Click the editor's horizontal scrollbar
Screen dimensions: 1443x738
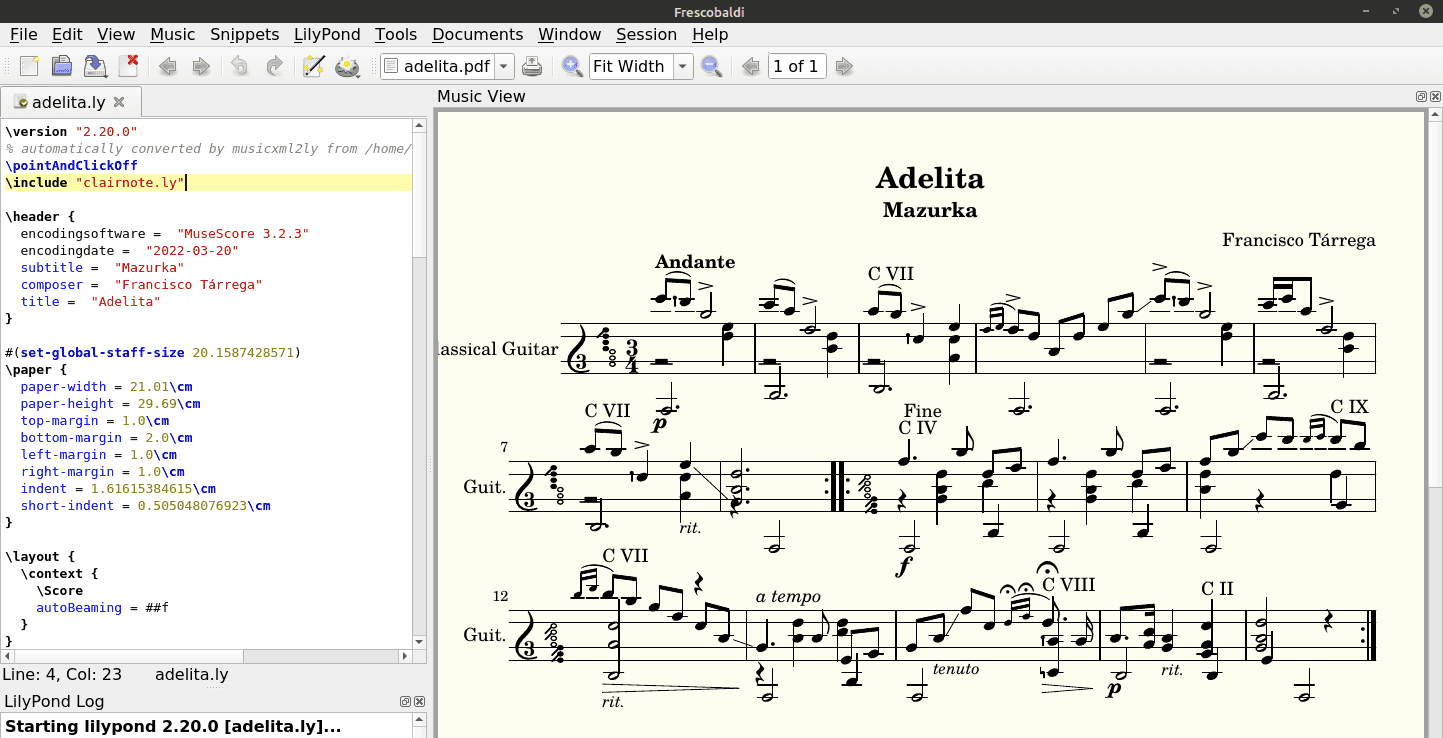200,656
